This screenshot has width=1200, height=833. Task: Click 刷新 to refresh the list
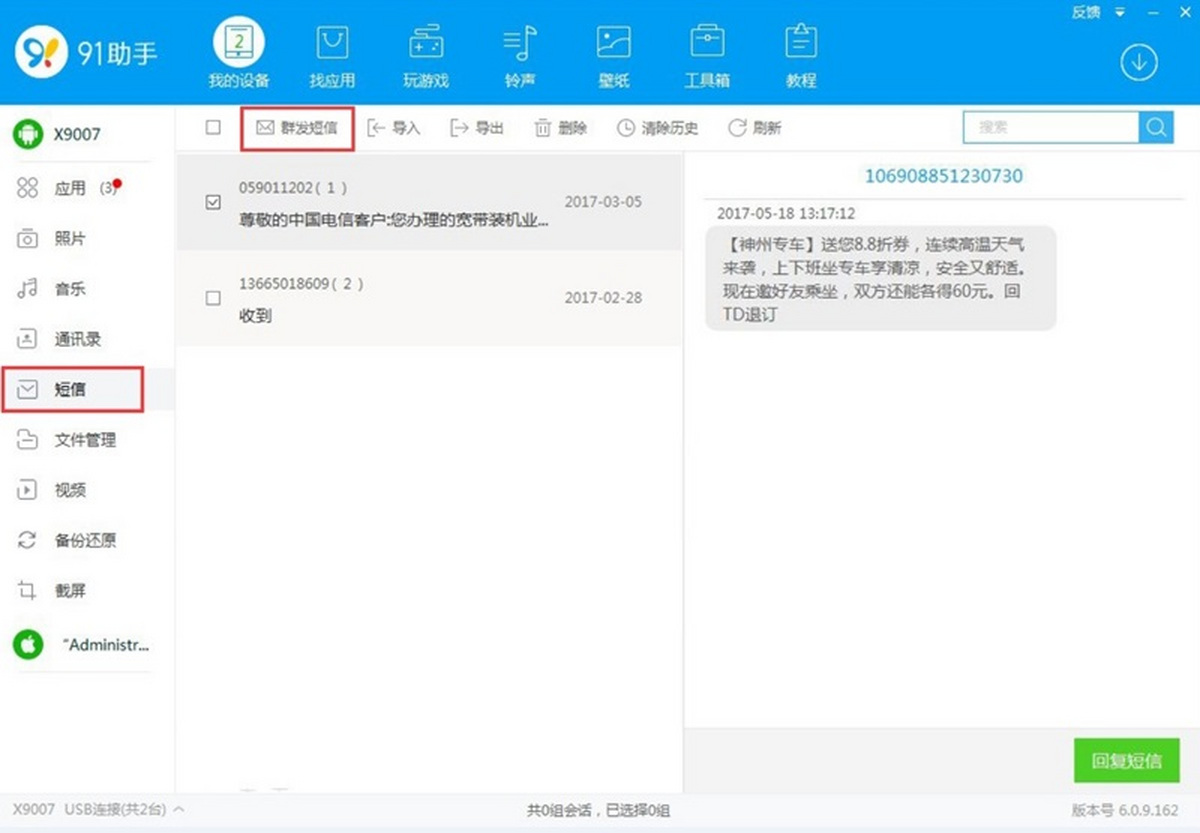tap(755, 128)
